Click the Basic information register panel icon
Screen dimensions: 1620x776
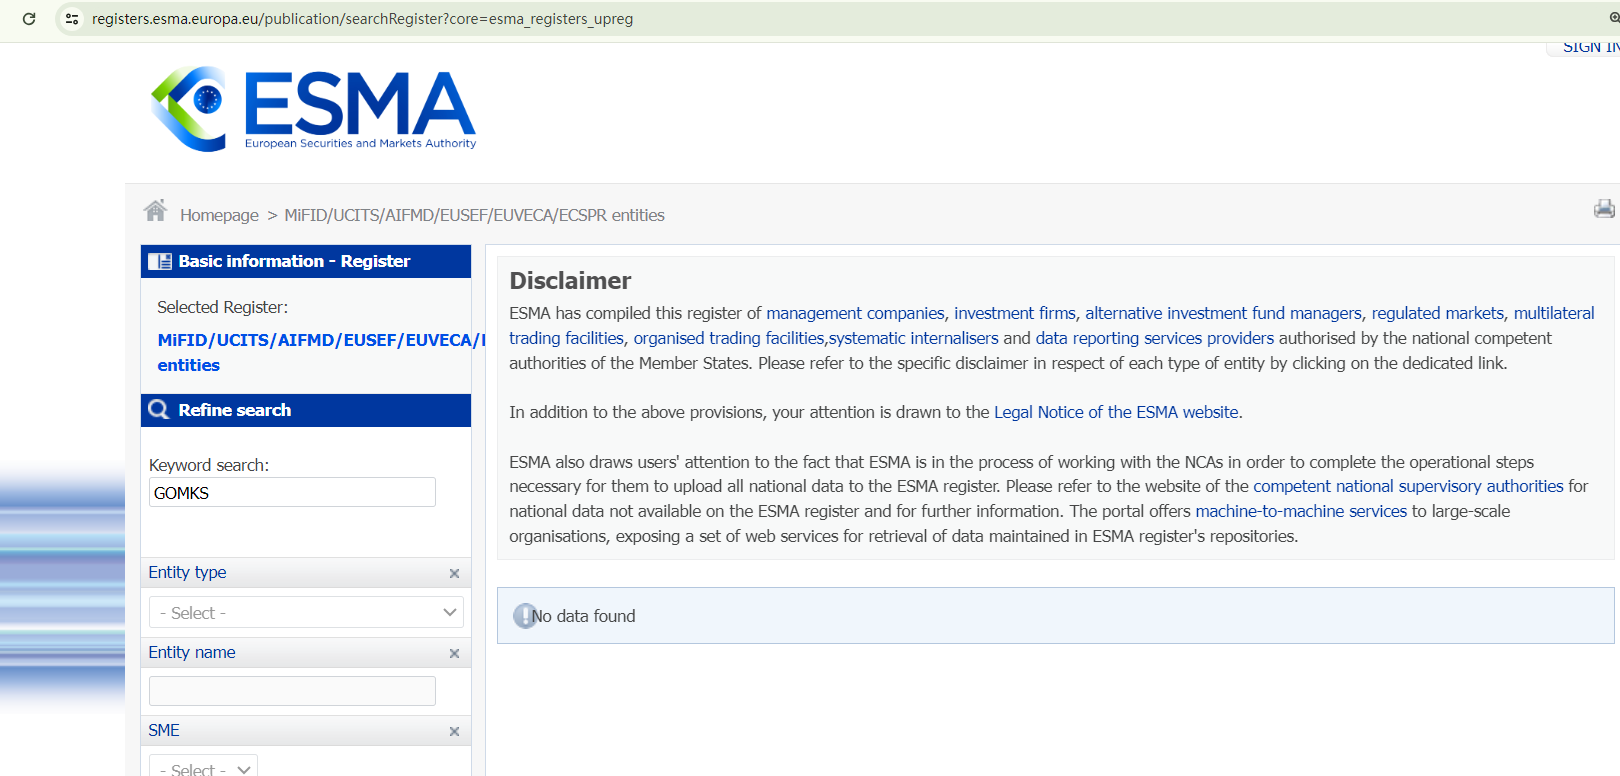[x=160, y=262]
